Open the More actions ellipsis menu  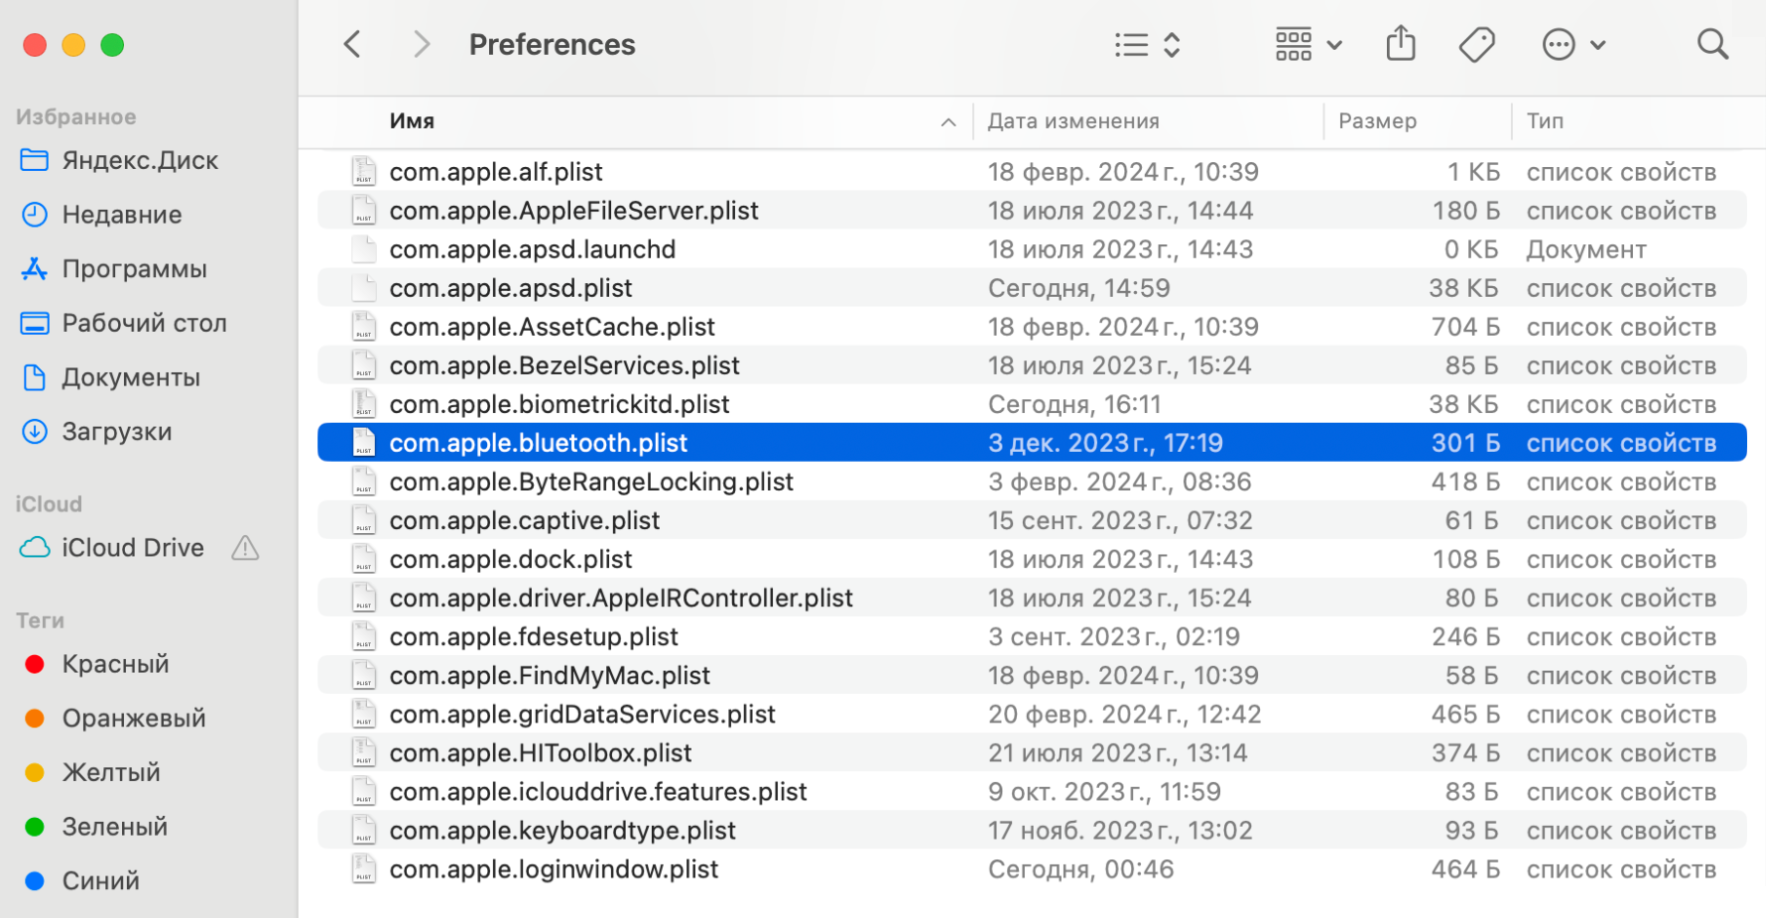coord(1573,44)
